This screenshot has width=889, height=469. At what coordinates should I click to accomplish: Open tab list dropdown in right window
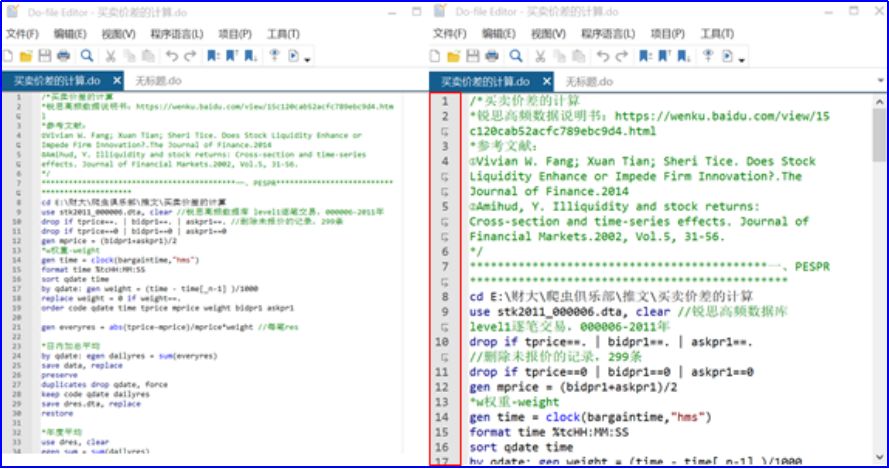880,81
